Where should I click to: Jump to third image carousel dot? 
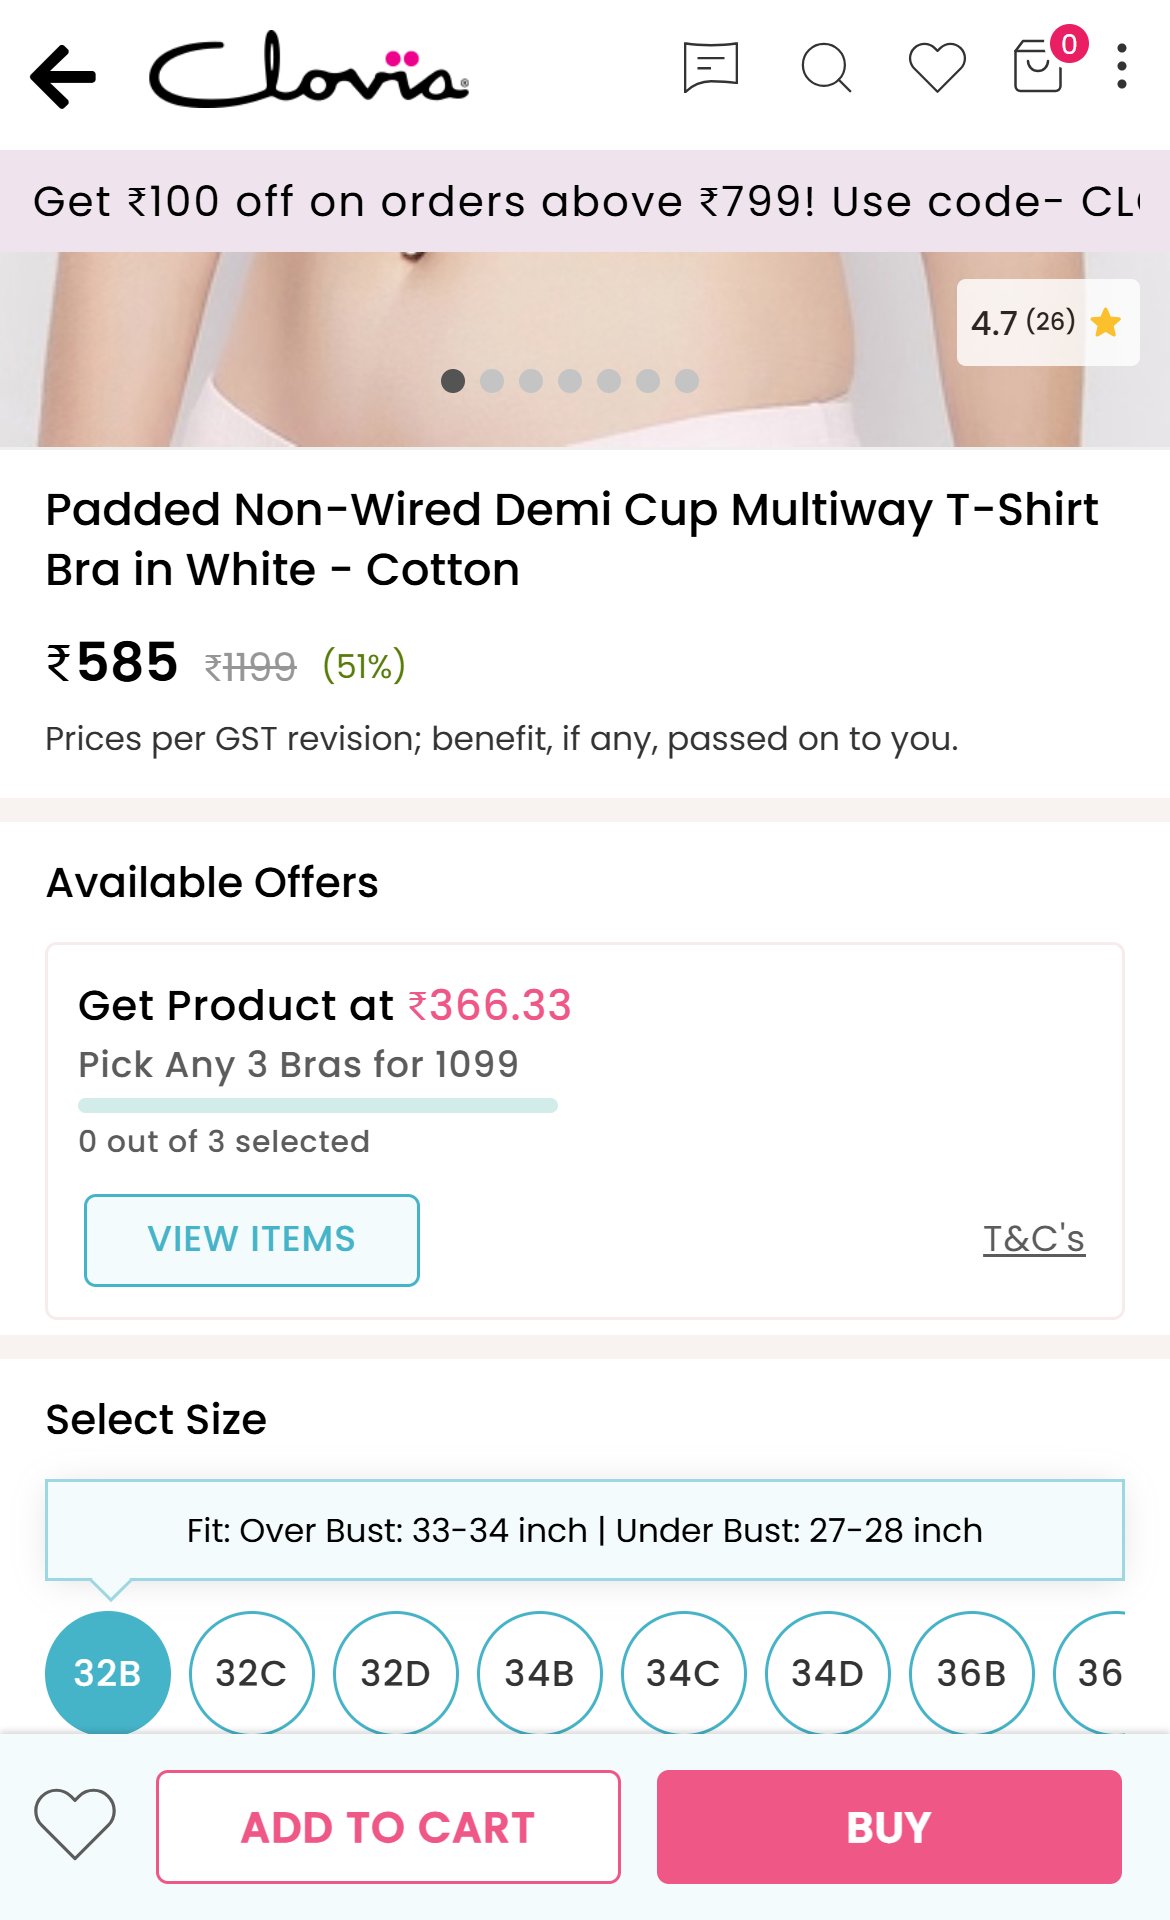pos(531,381)
